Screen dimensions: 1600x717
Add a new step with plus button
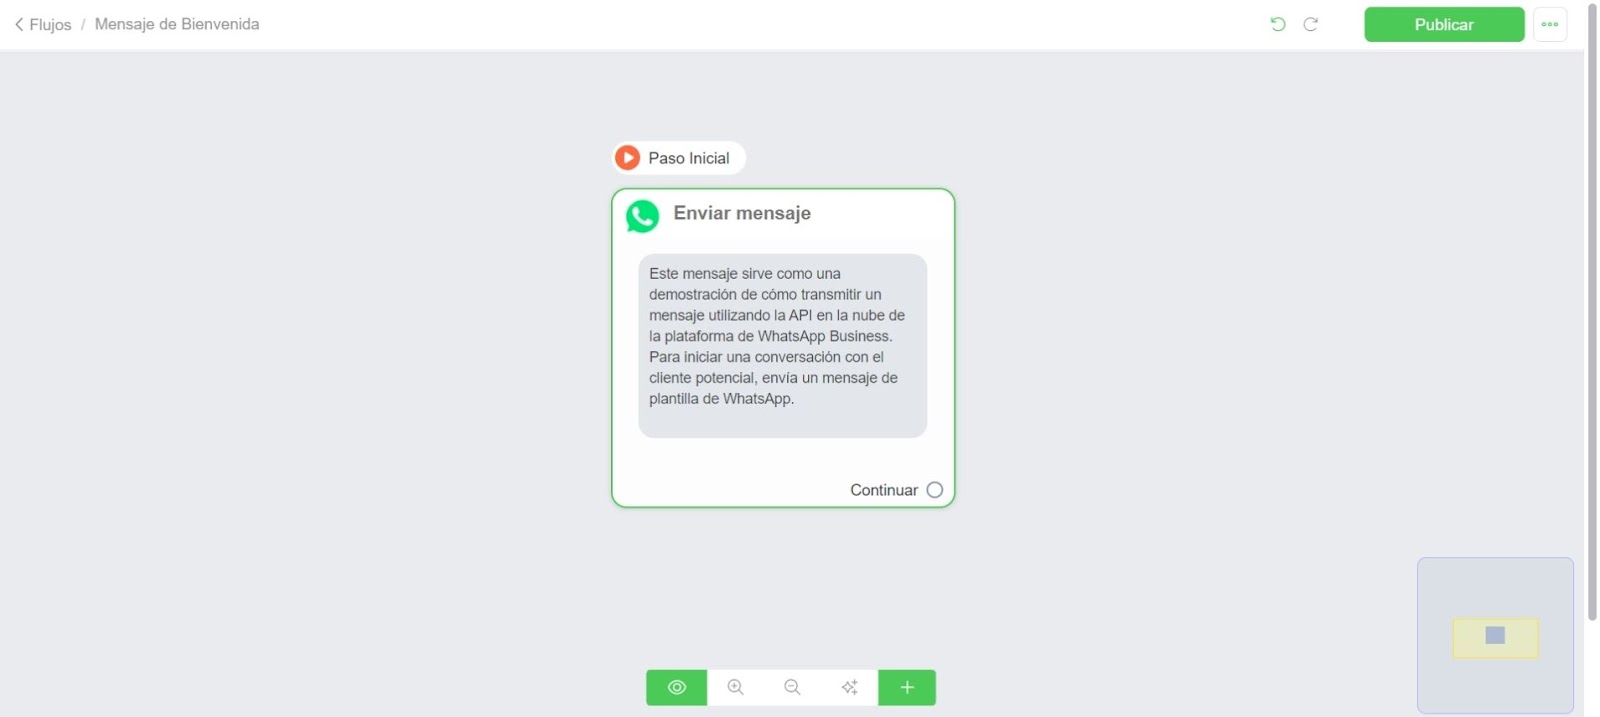907,688
